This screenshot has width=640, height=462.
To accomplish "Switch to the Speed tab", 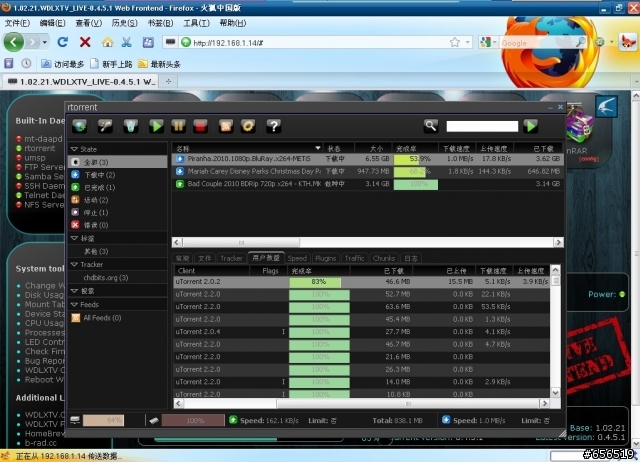I will click(297, 258).
